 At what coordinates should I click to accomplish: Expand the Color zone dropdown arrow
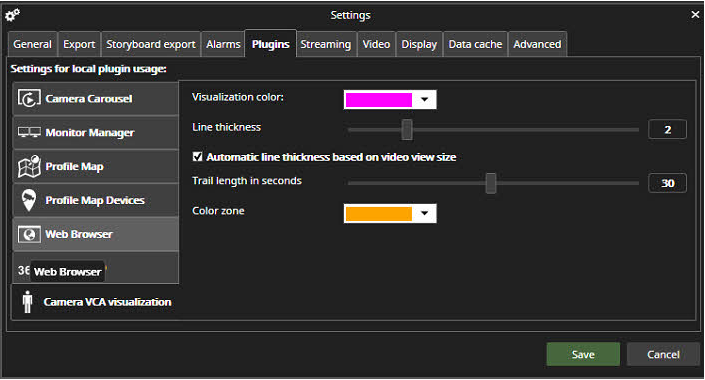click(424, 213)
